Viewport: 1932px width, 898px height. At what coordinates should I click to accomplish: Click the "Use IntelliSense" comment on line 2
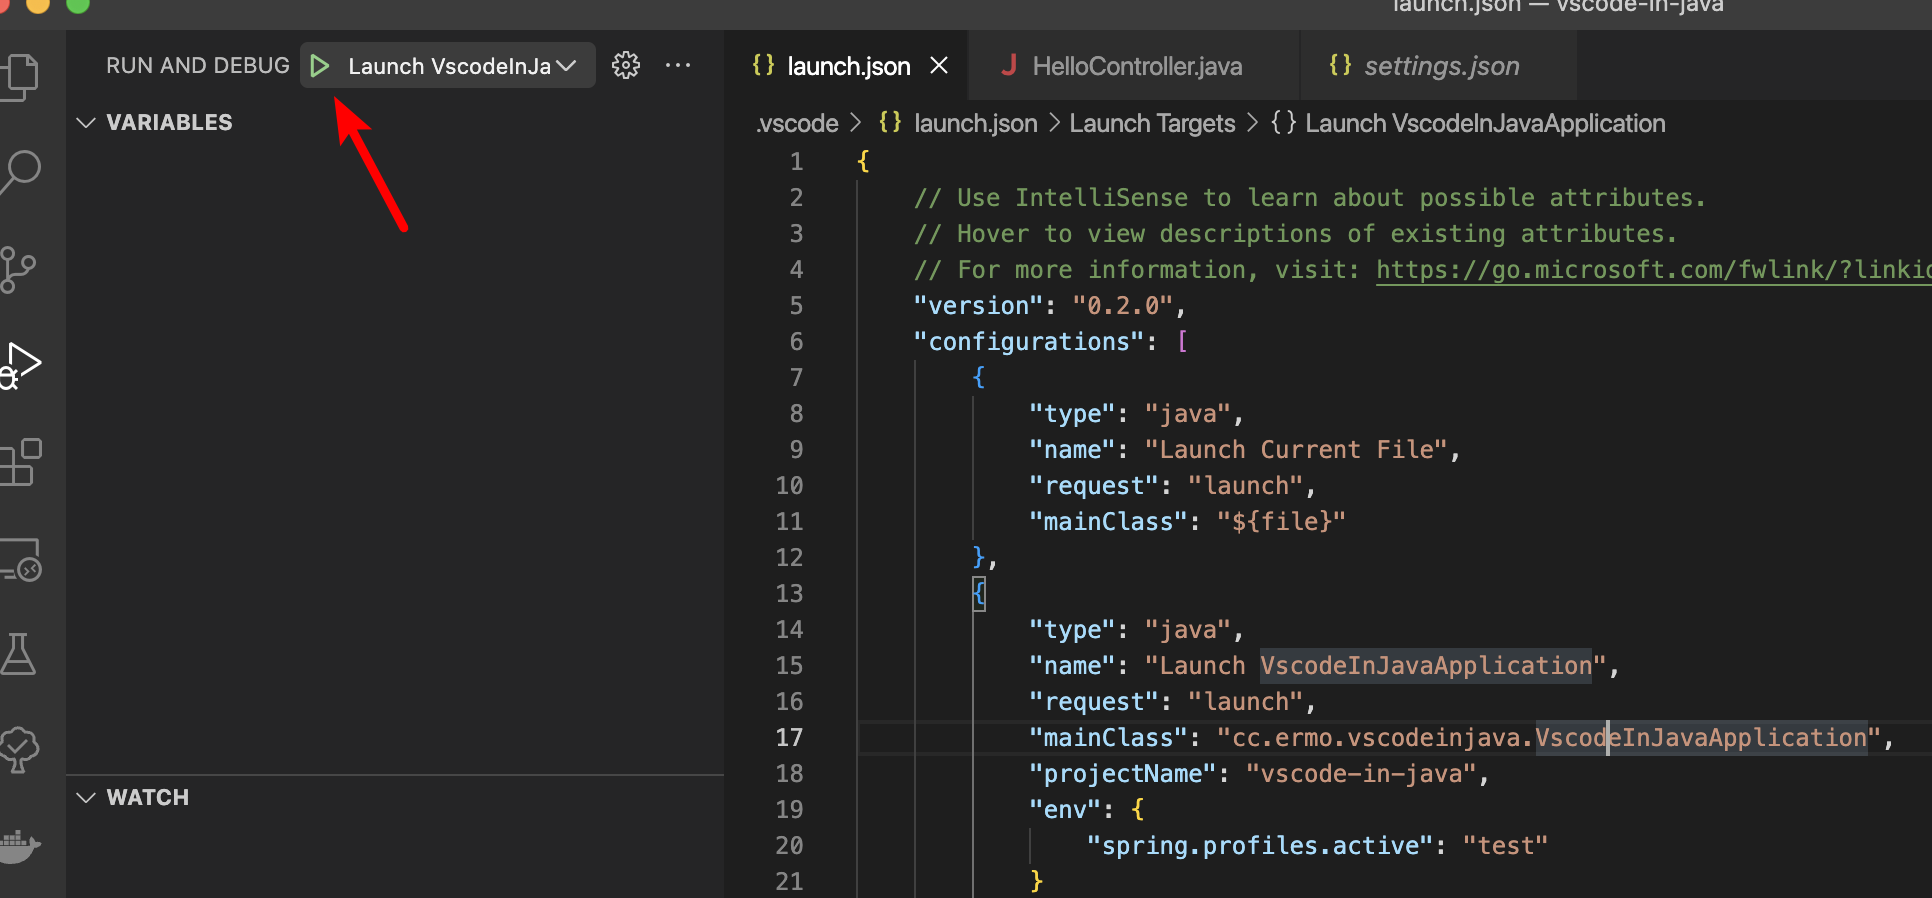(x=1310, y=198)
